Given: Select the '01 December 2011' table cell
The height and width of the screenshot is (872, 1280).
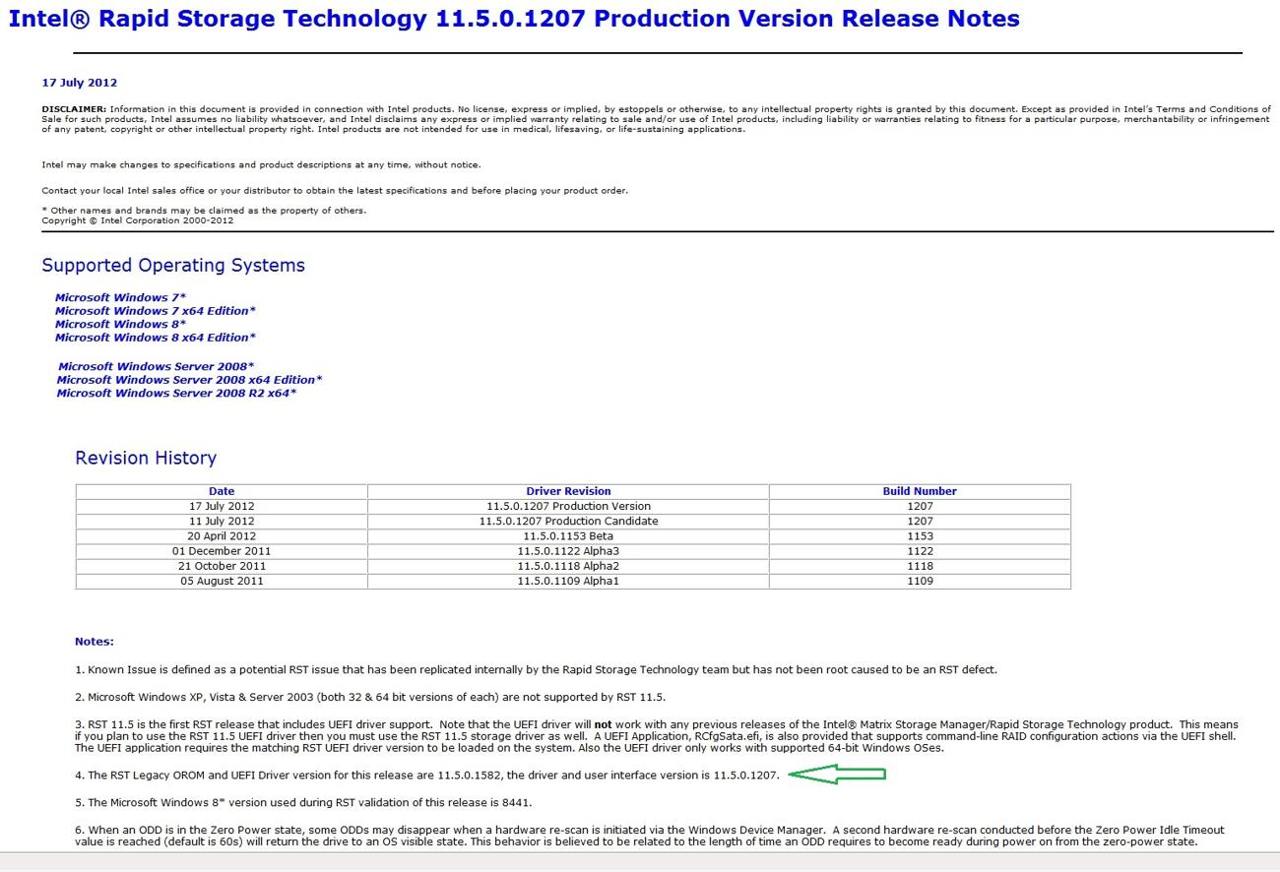Looking at the screenshot, I should point(222,551).
